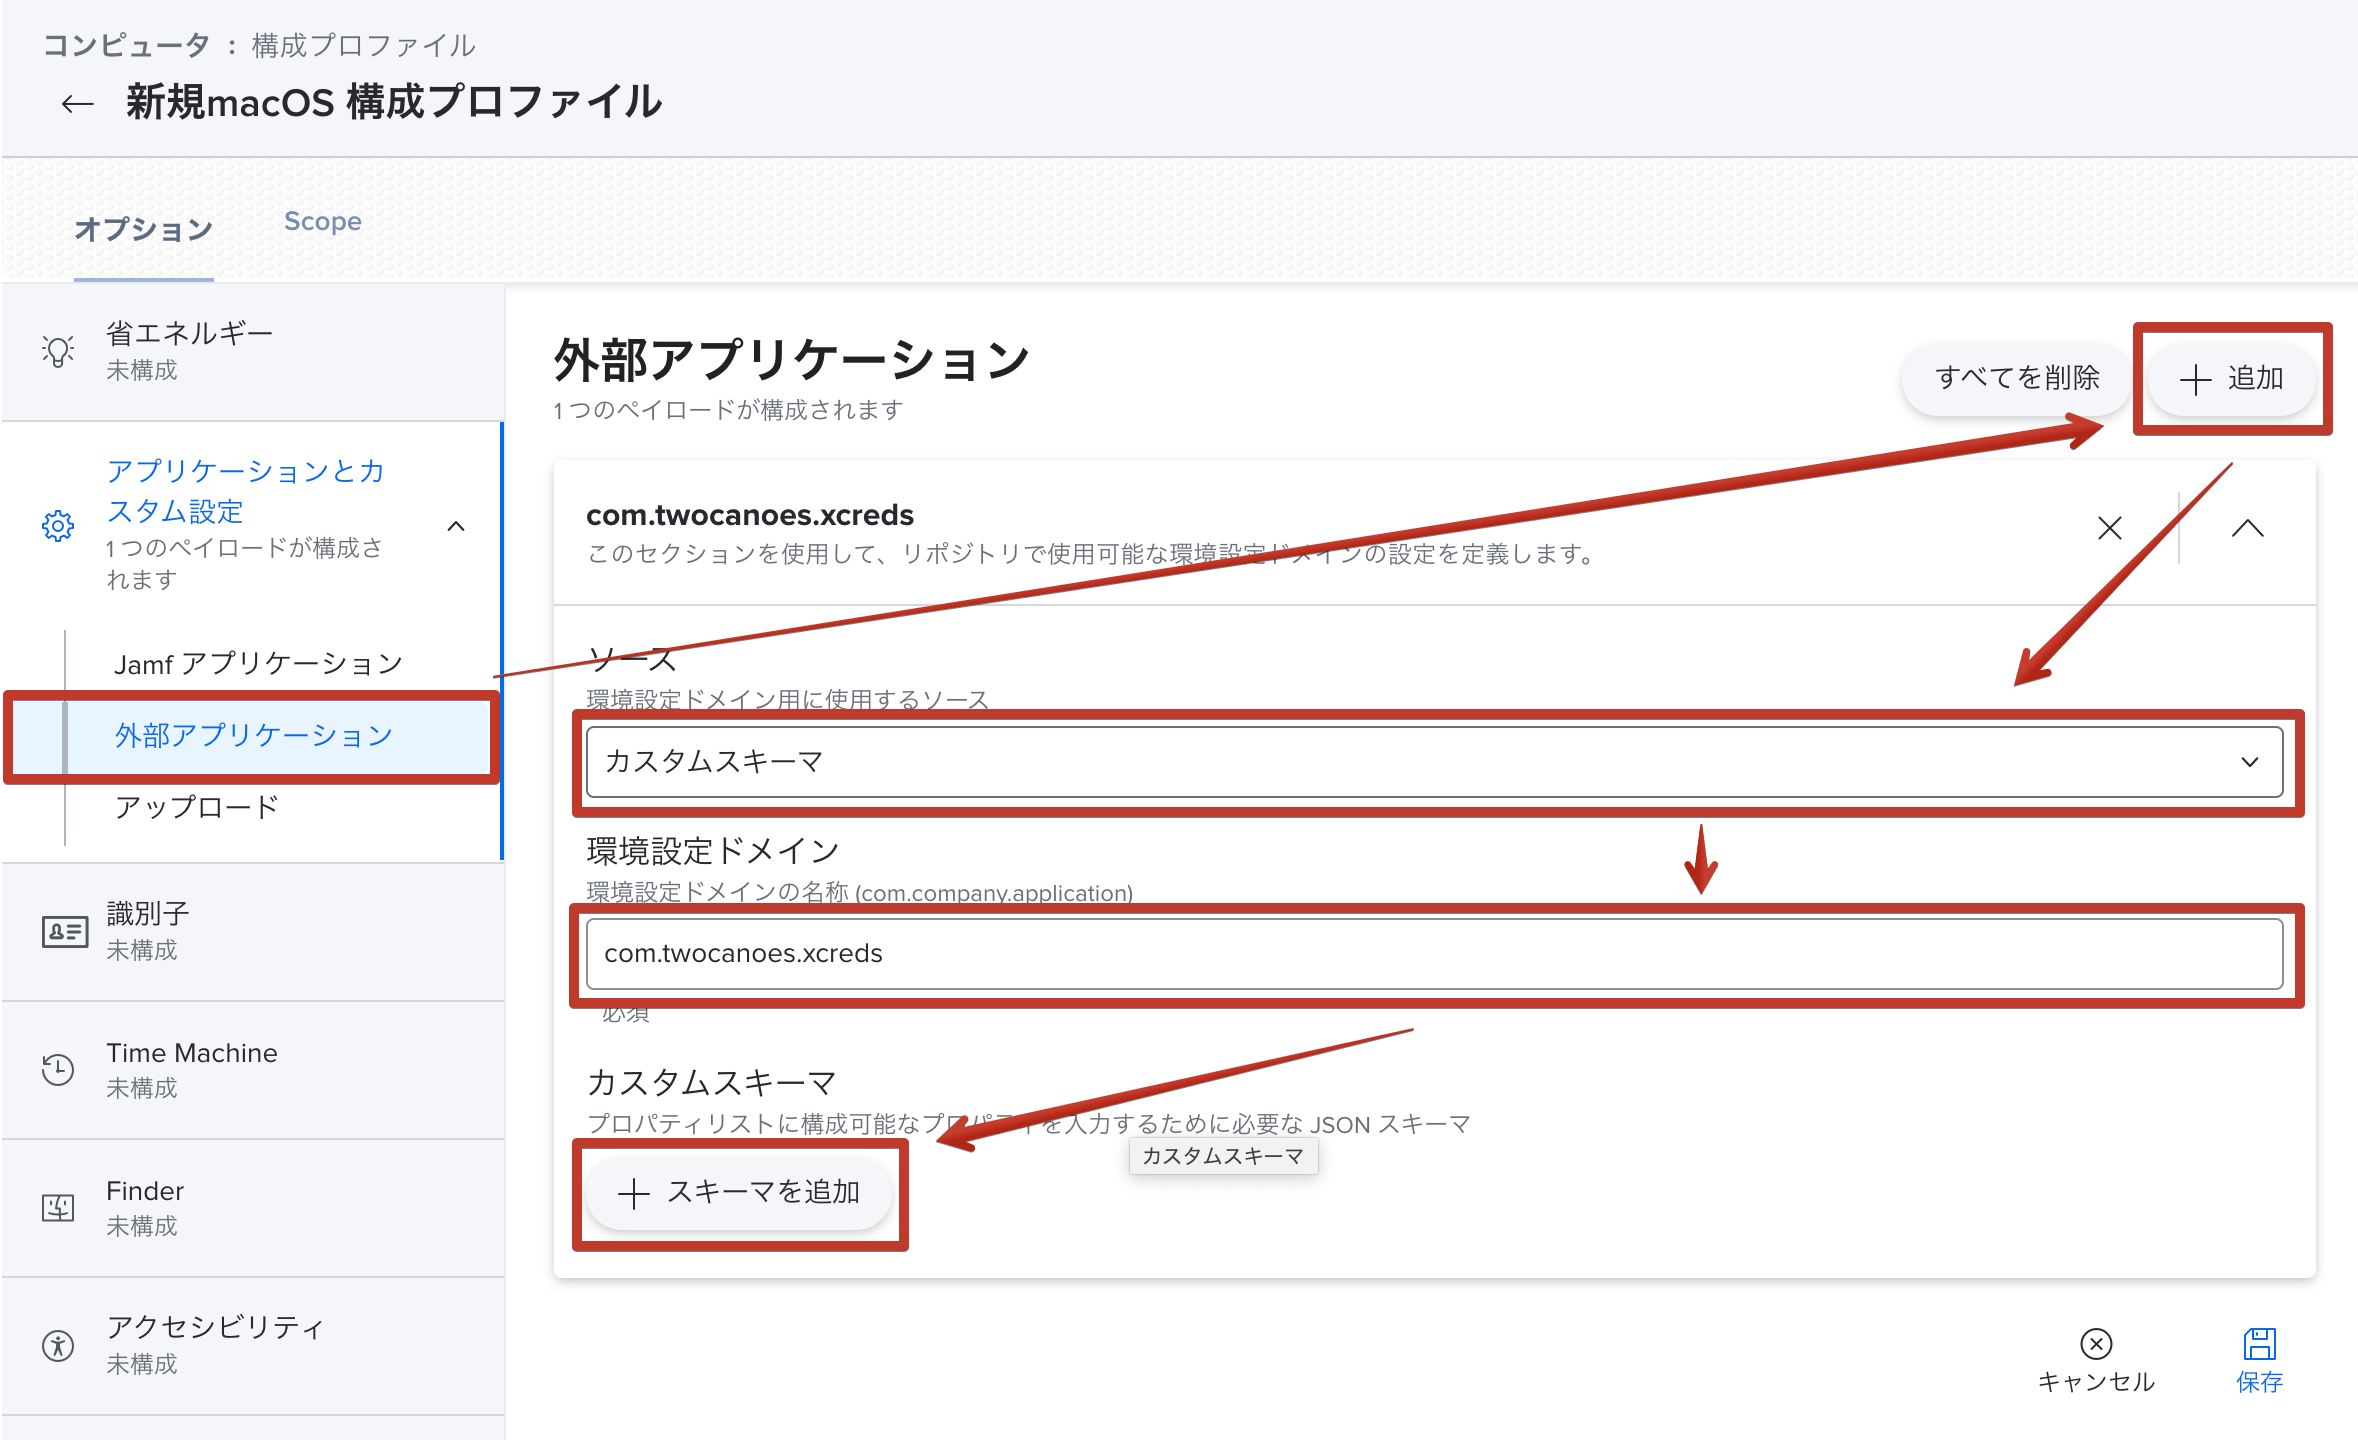The image size is (2358, 1440).
Task: Click the com.twocanoes.xcreds payload title
Action: (x=750, y=515)
